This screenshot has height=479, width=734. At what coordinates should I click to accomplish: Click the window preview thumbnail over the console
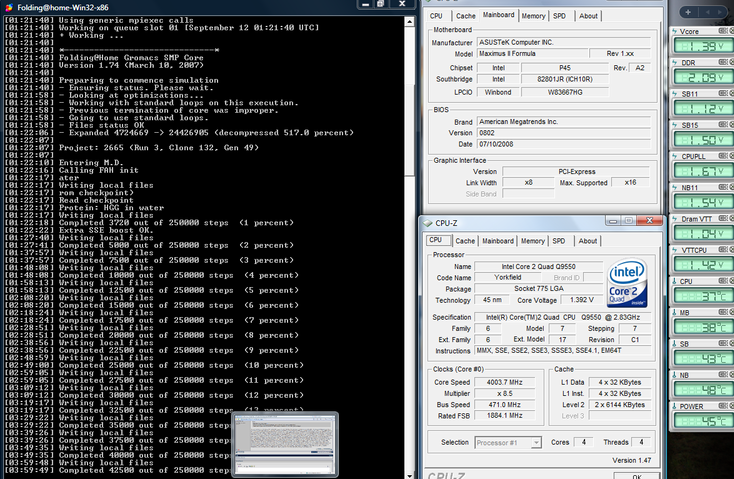(x=285, y=444)
